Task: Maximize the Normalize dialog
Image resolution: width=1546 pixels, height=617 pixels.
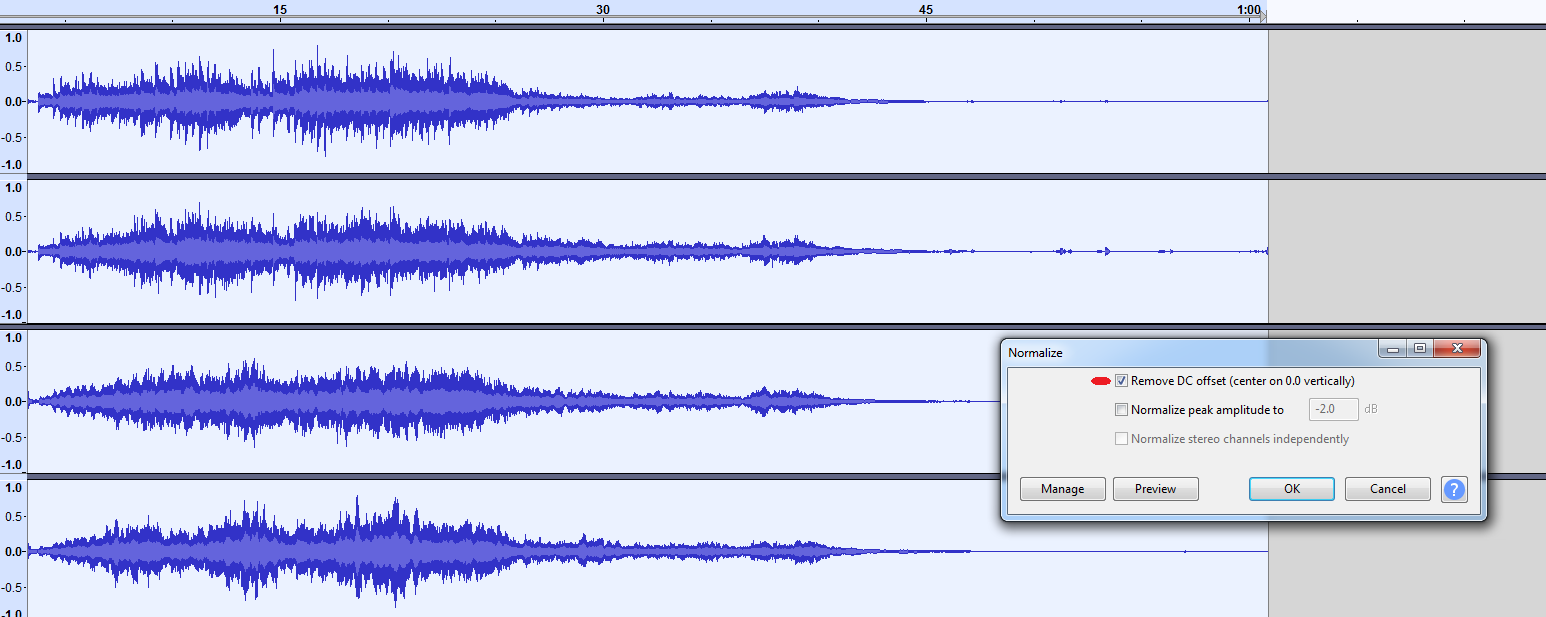Action: click(x=1420, y=349)
